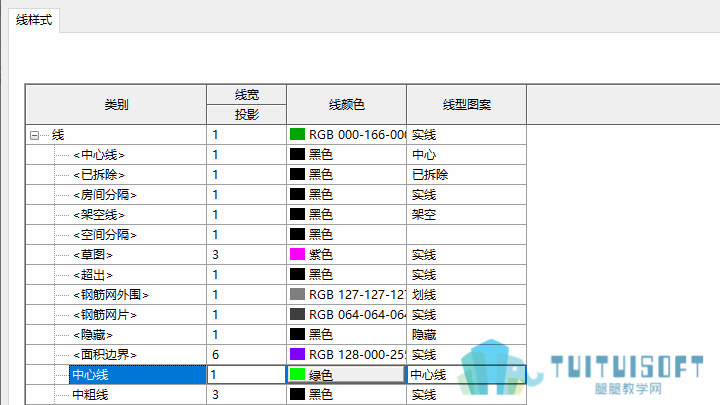Select the <隐藏> tree row
This screenshot has width=720, height=405.
point(93,335)
